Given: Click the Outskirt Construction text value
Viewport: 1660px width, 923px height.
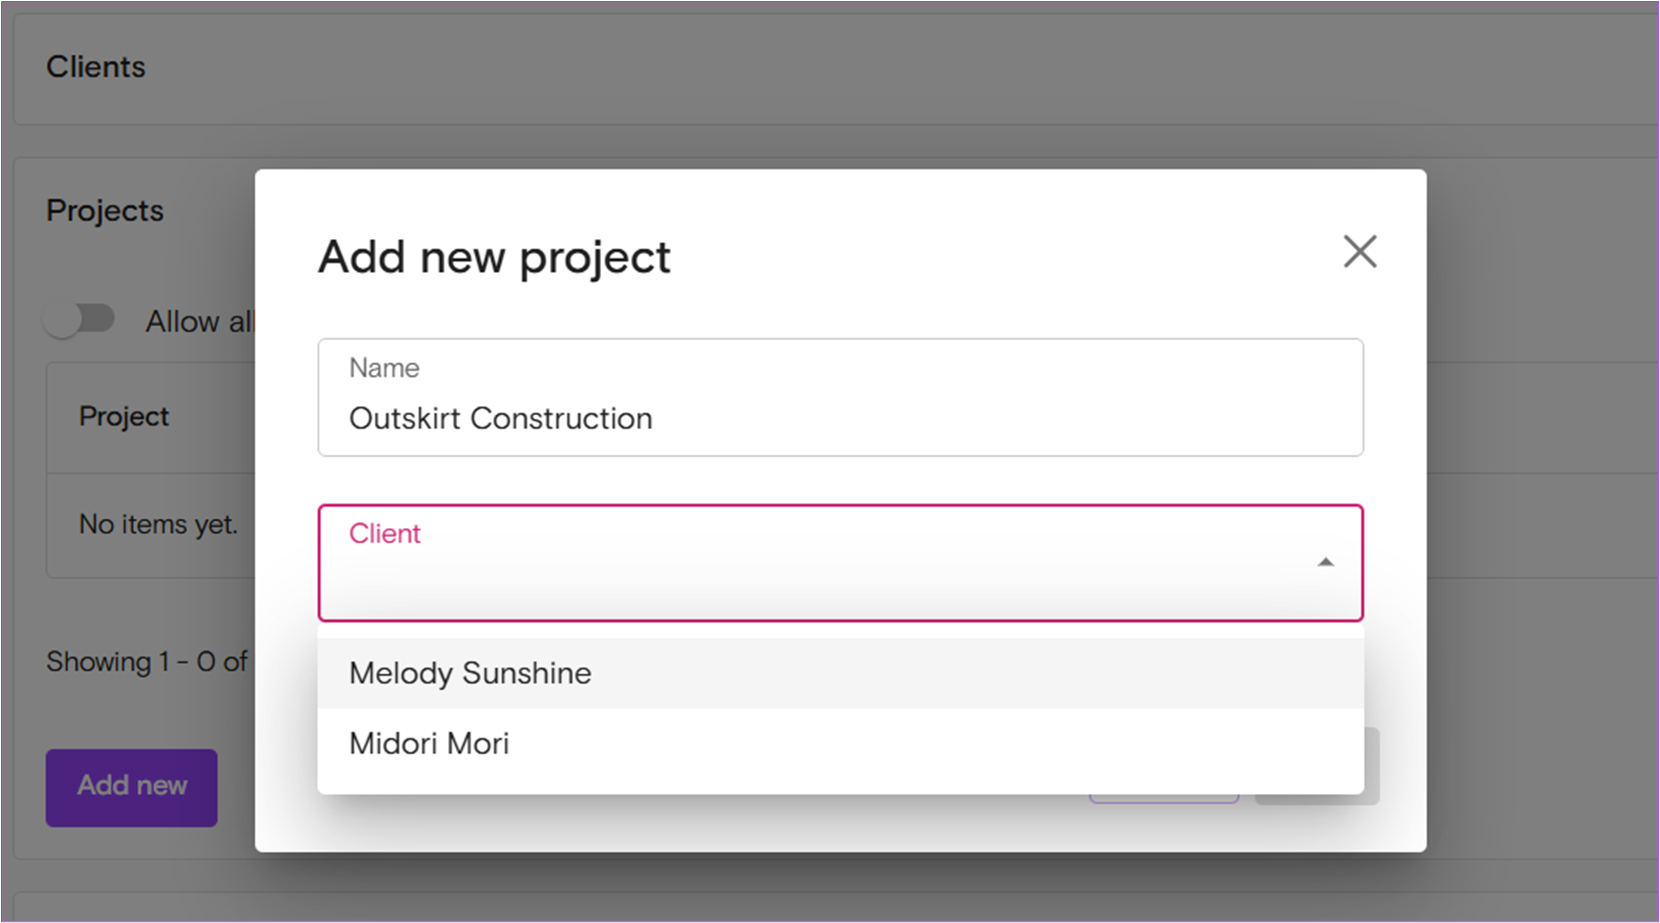Looking at the screenshot, I should [x=500, y=418].
